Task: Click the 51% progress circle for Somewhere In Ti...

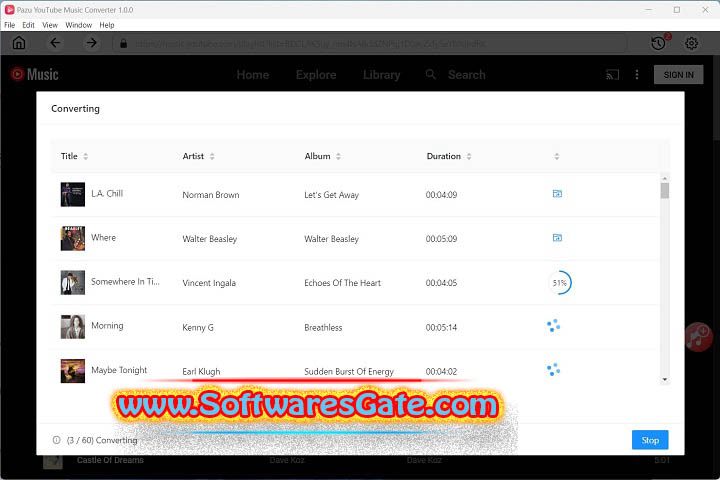Action: click(560, 283)
